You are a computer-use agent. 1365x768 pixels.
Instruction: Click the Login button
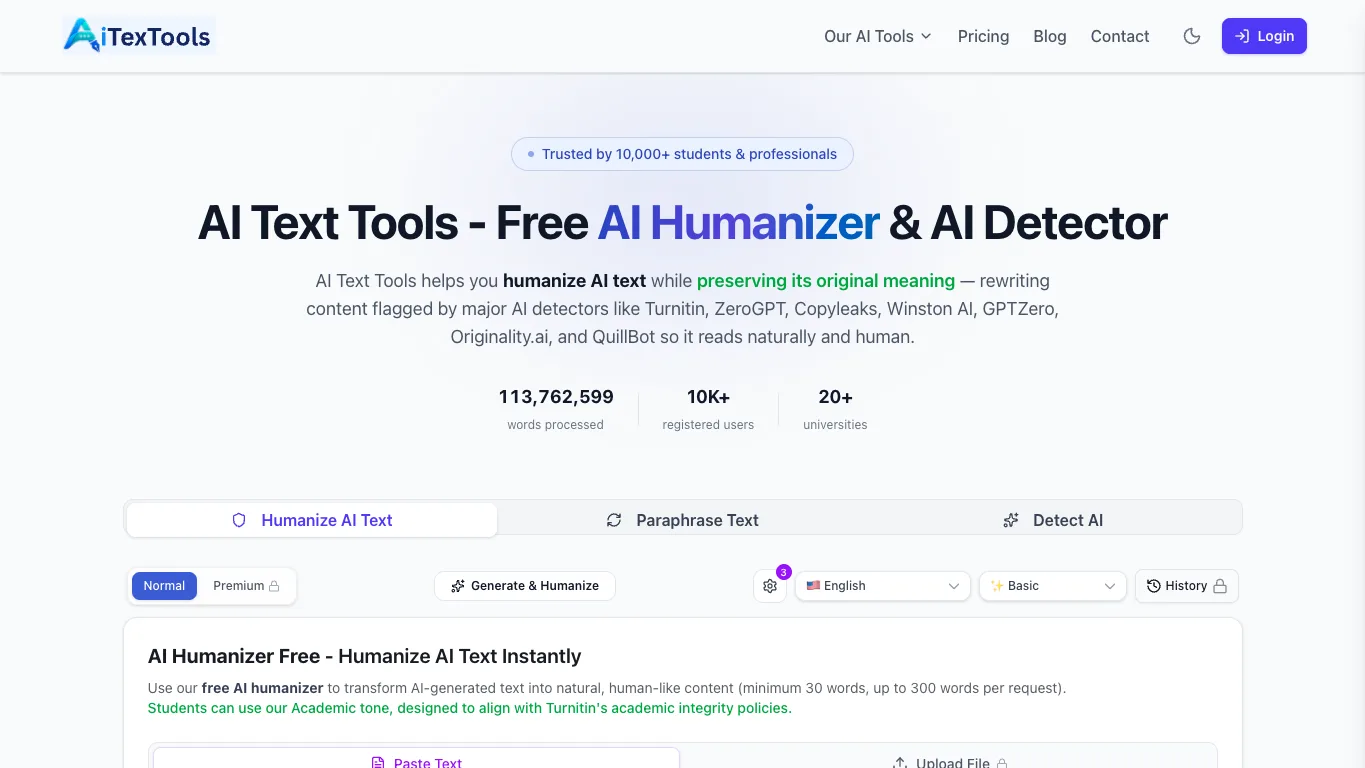tap(1264, 36)
